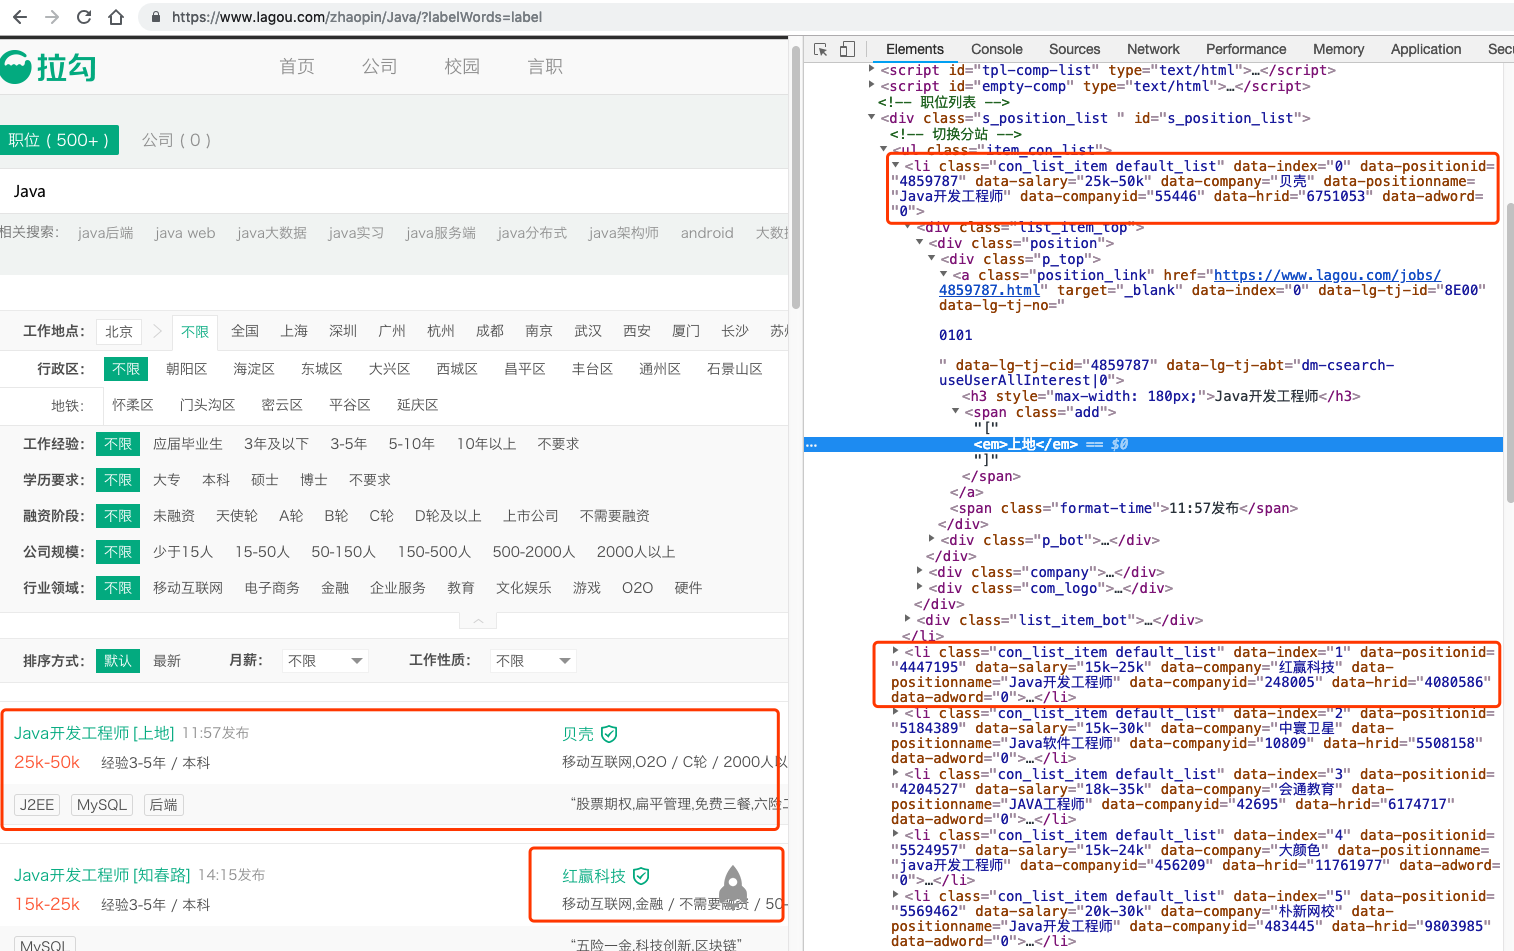Expand the div class="company" node

click(921, 571)
